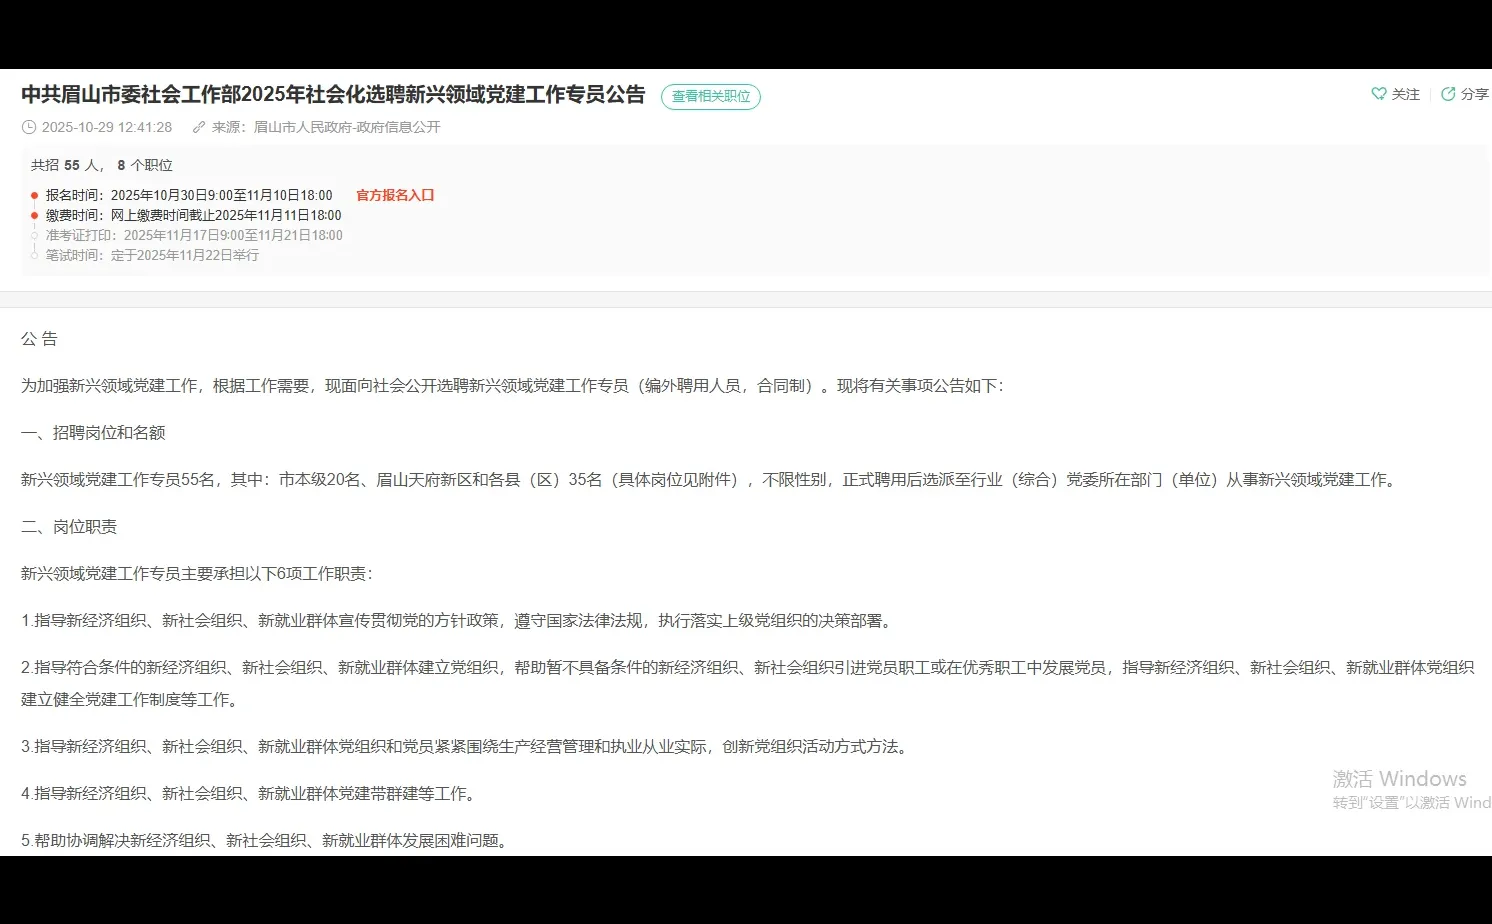Viewport: 1492px width, 924px height.
Task: Click the chain link icon before 来源
Action: [x=198, y=127]
